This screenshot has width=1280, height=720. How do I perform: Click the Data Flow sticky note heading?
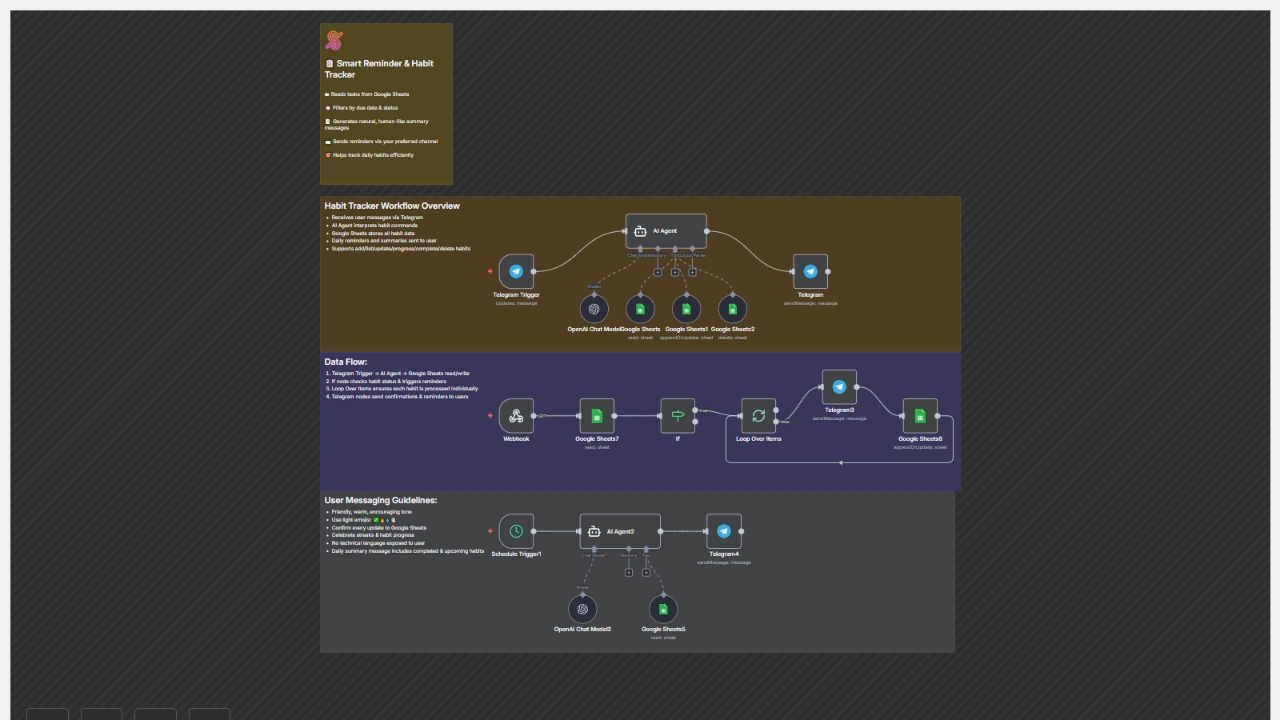click(x=346, y=362)
